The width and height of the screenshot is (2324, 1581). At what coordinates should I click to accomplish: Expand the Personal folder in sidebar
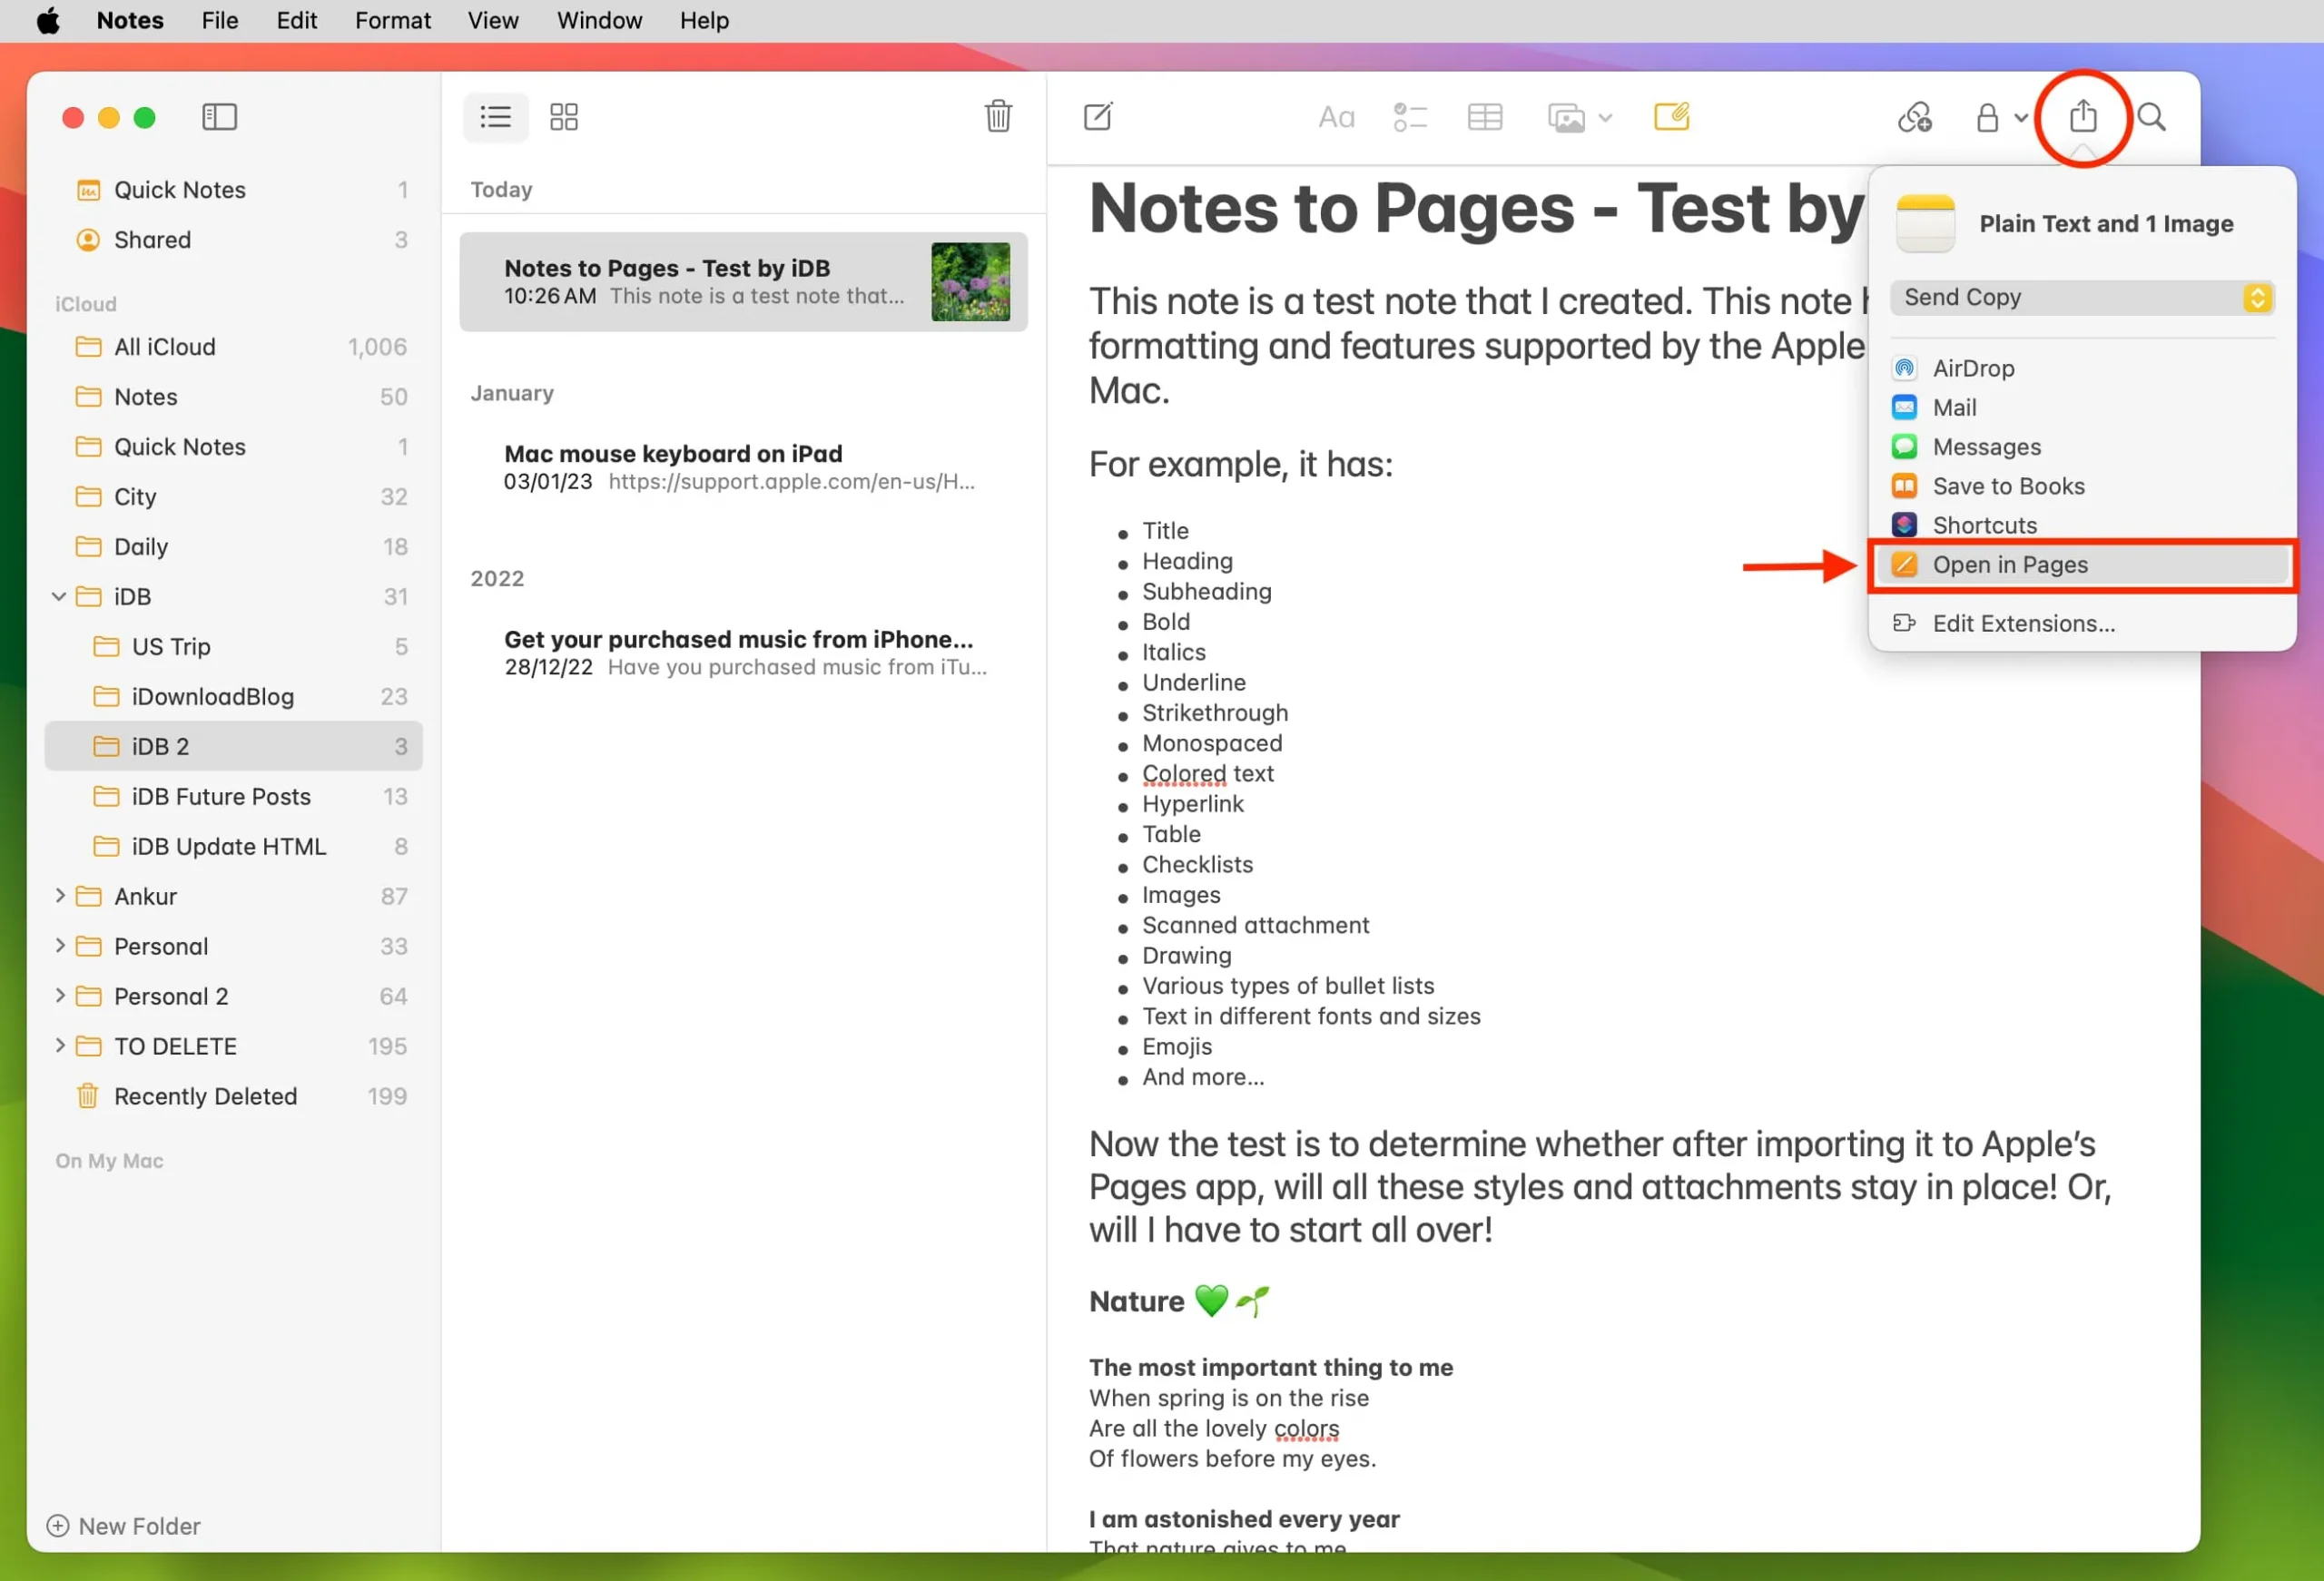pyautogui.click(x=60, y=946)
